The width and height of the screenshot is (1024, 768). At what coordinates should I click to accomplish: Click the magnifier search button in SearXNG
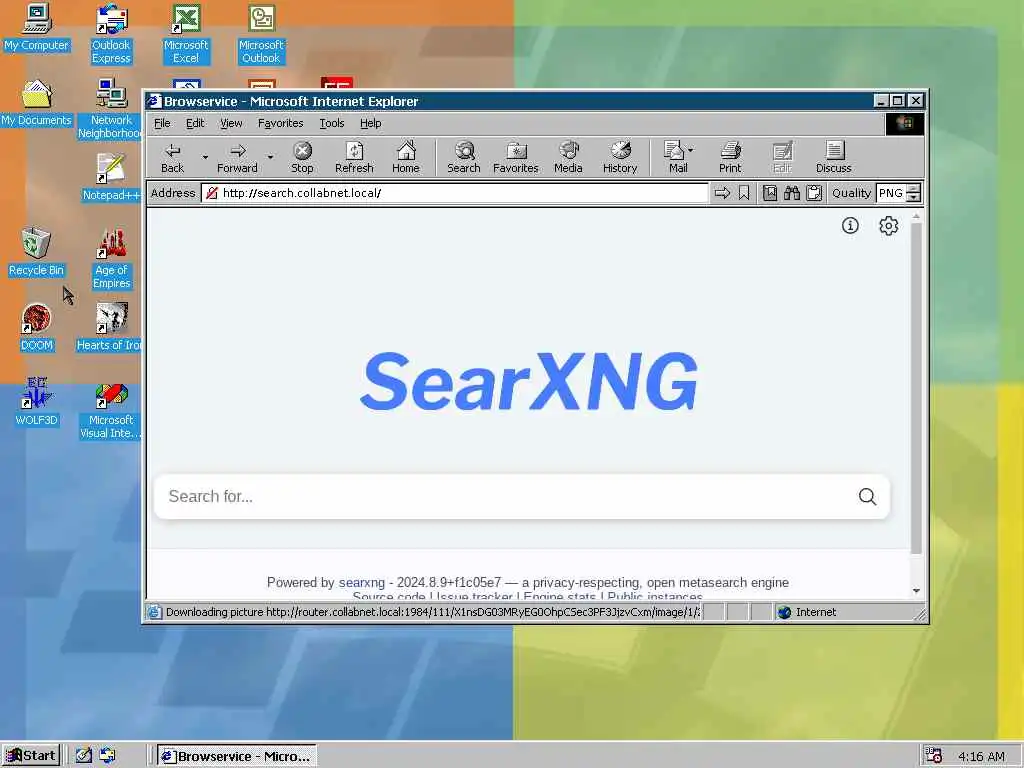point(867,496)
